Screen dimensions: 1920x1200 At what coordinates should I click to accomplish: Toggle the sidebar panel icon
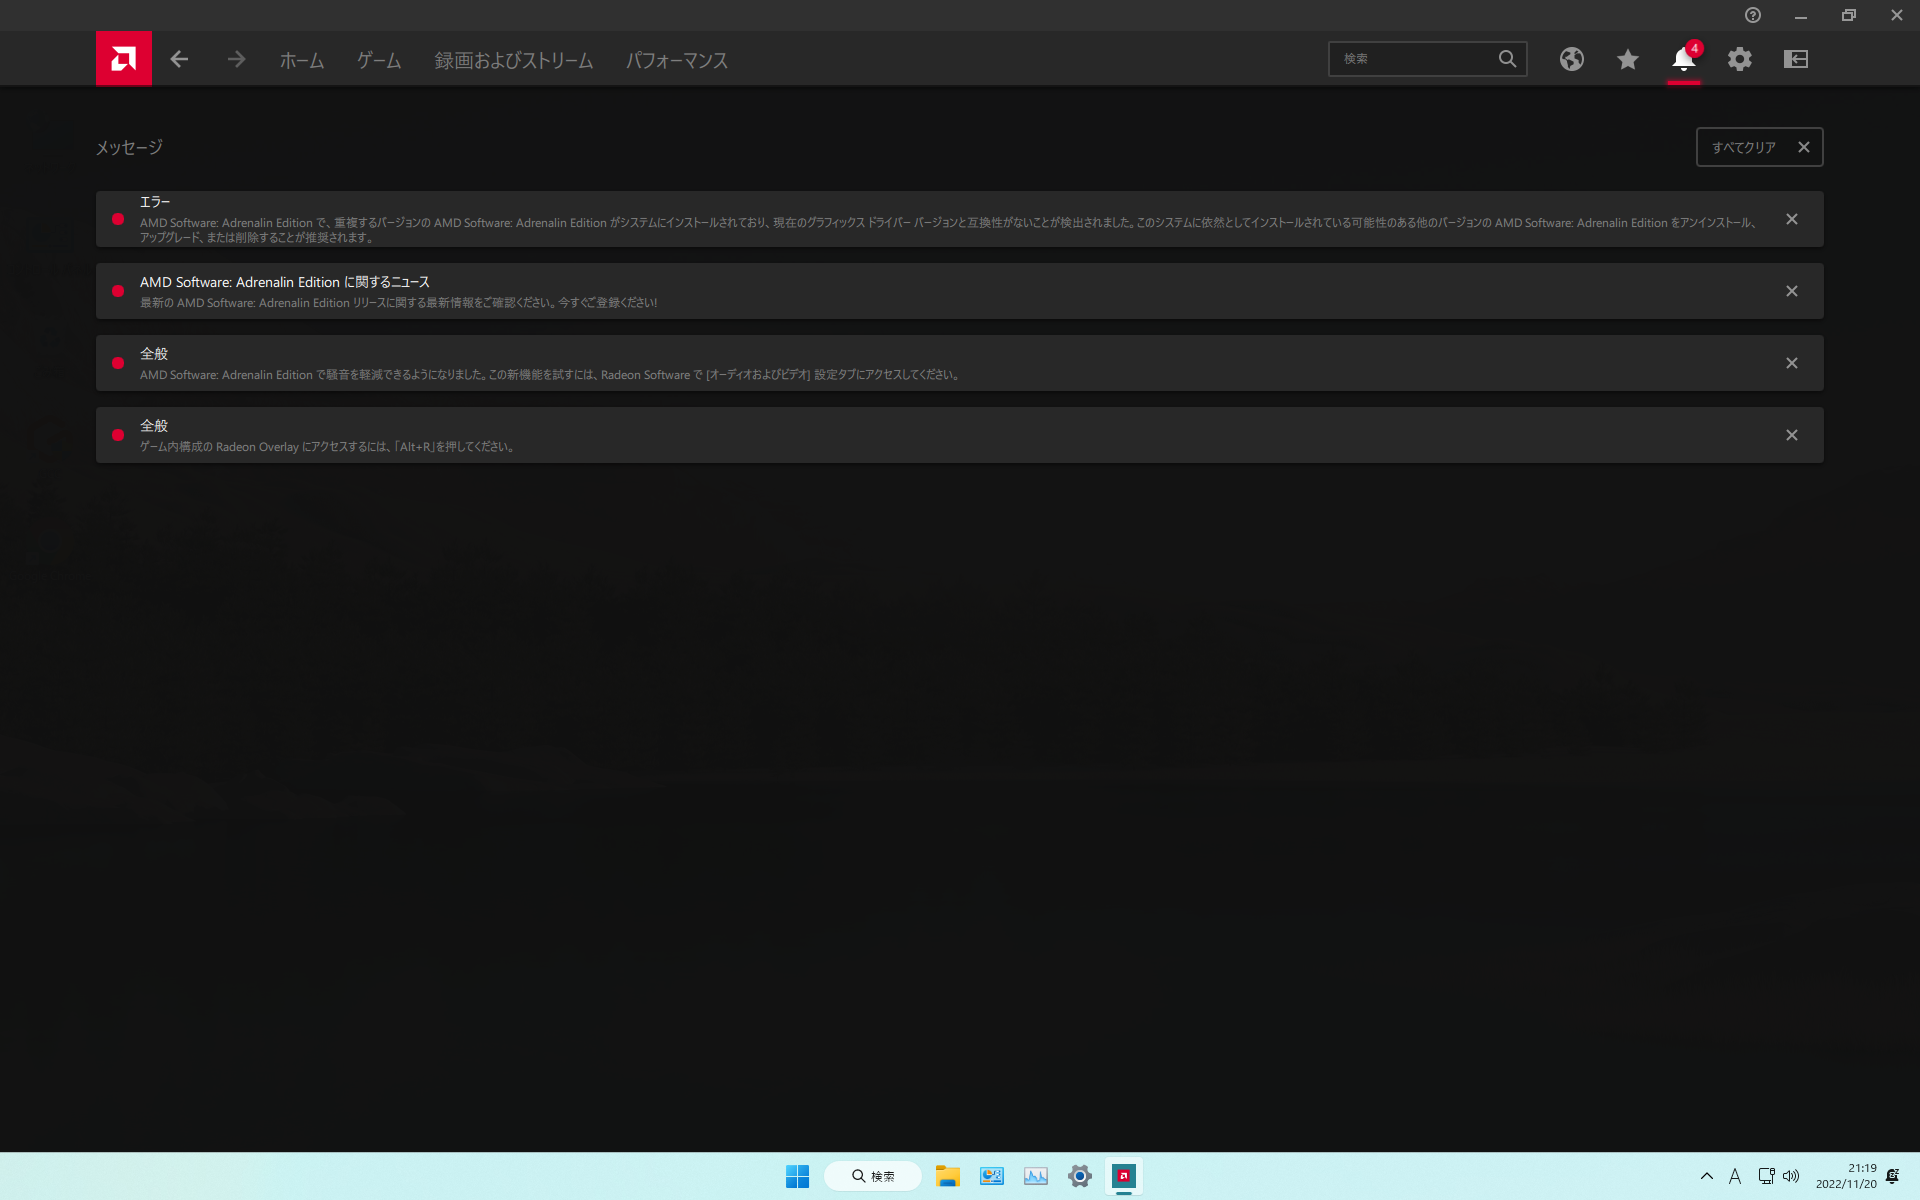(x=1796, y=59)
